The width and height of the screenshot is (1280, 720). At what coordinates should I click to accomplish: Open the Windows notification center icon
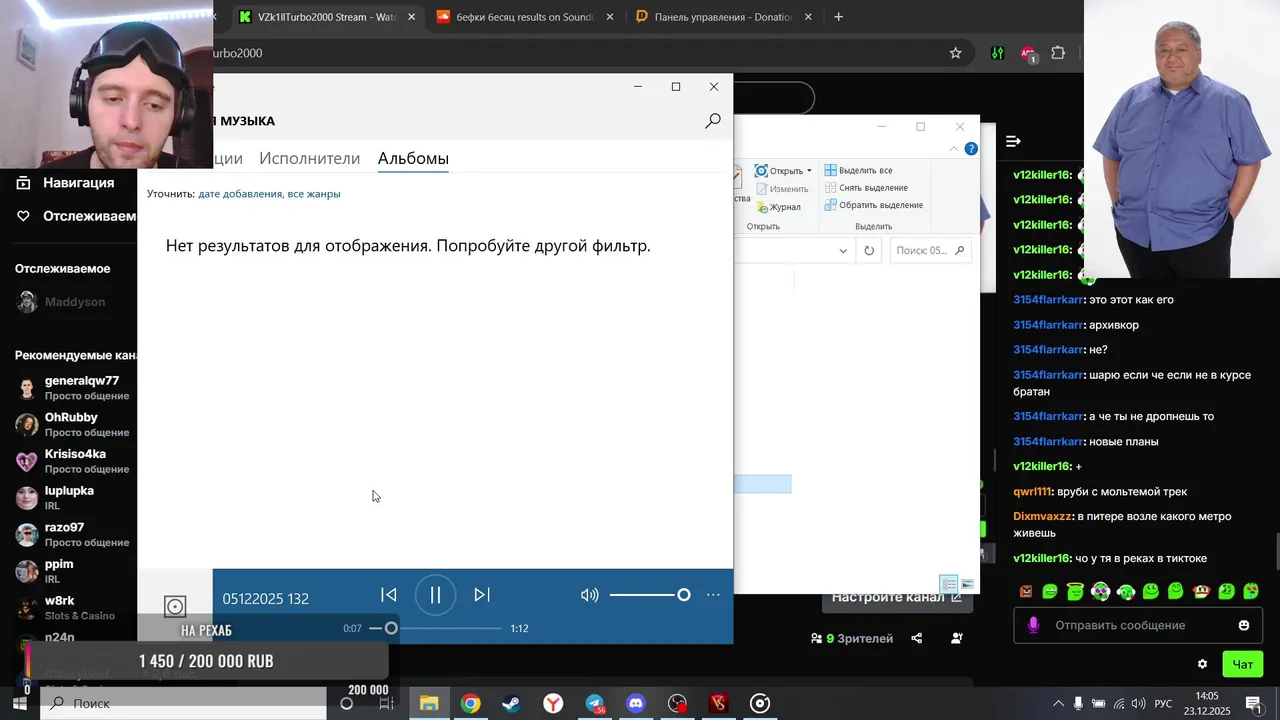tap(1254, 704)
